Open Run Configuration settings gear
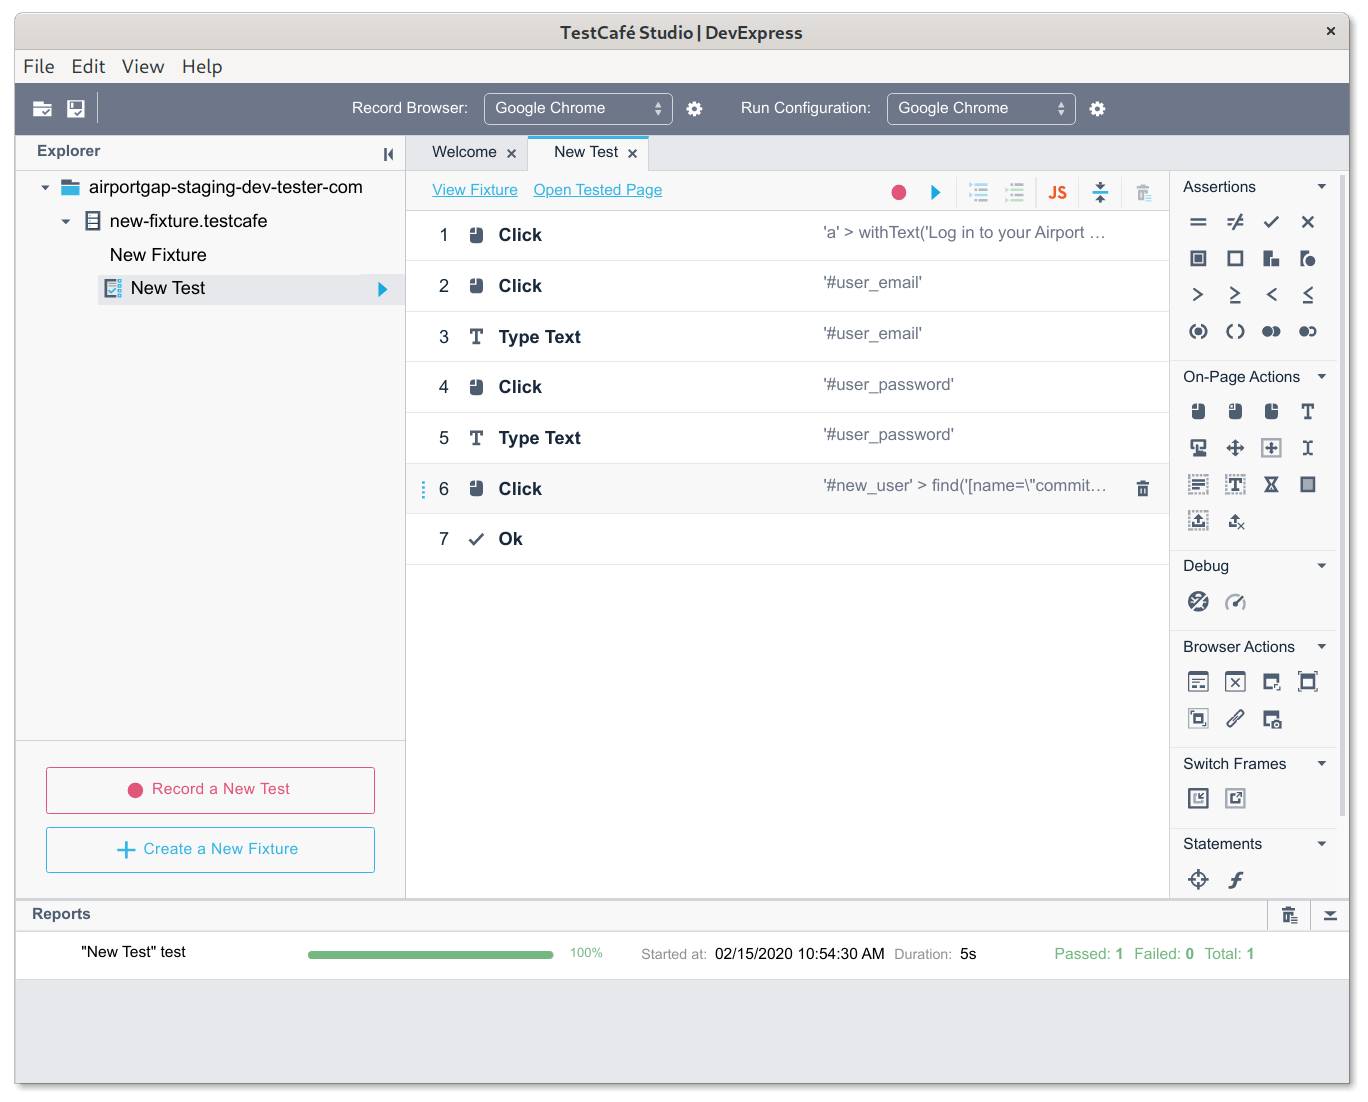 tap(1097, 109)
